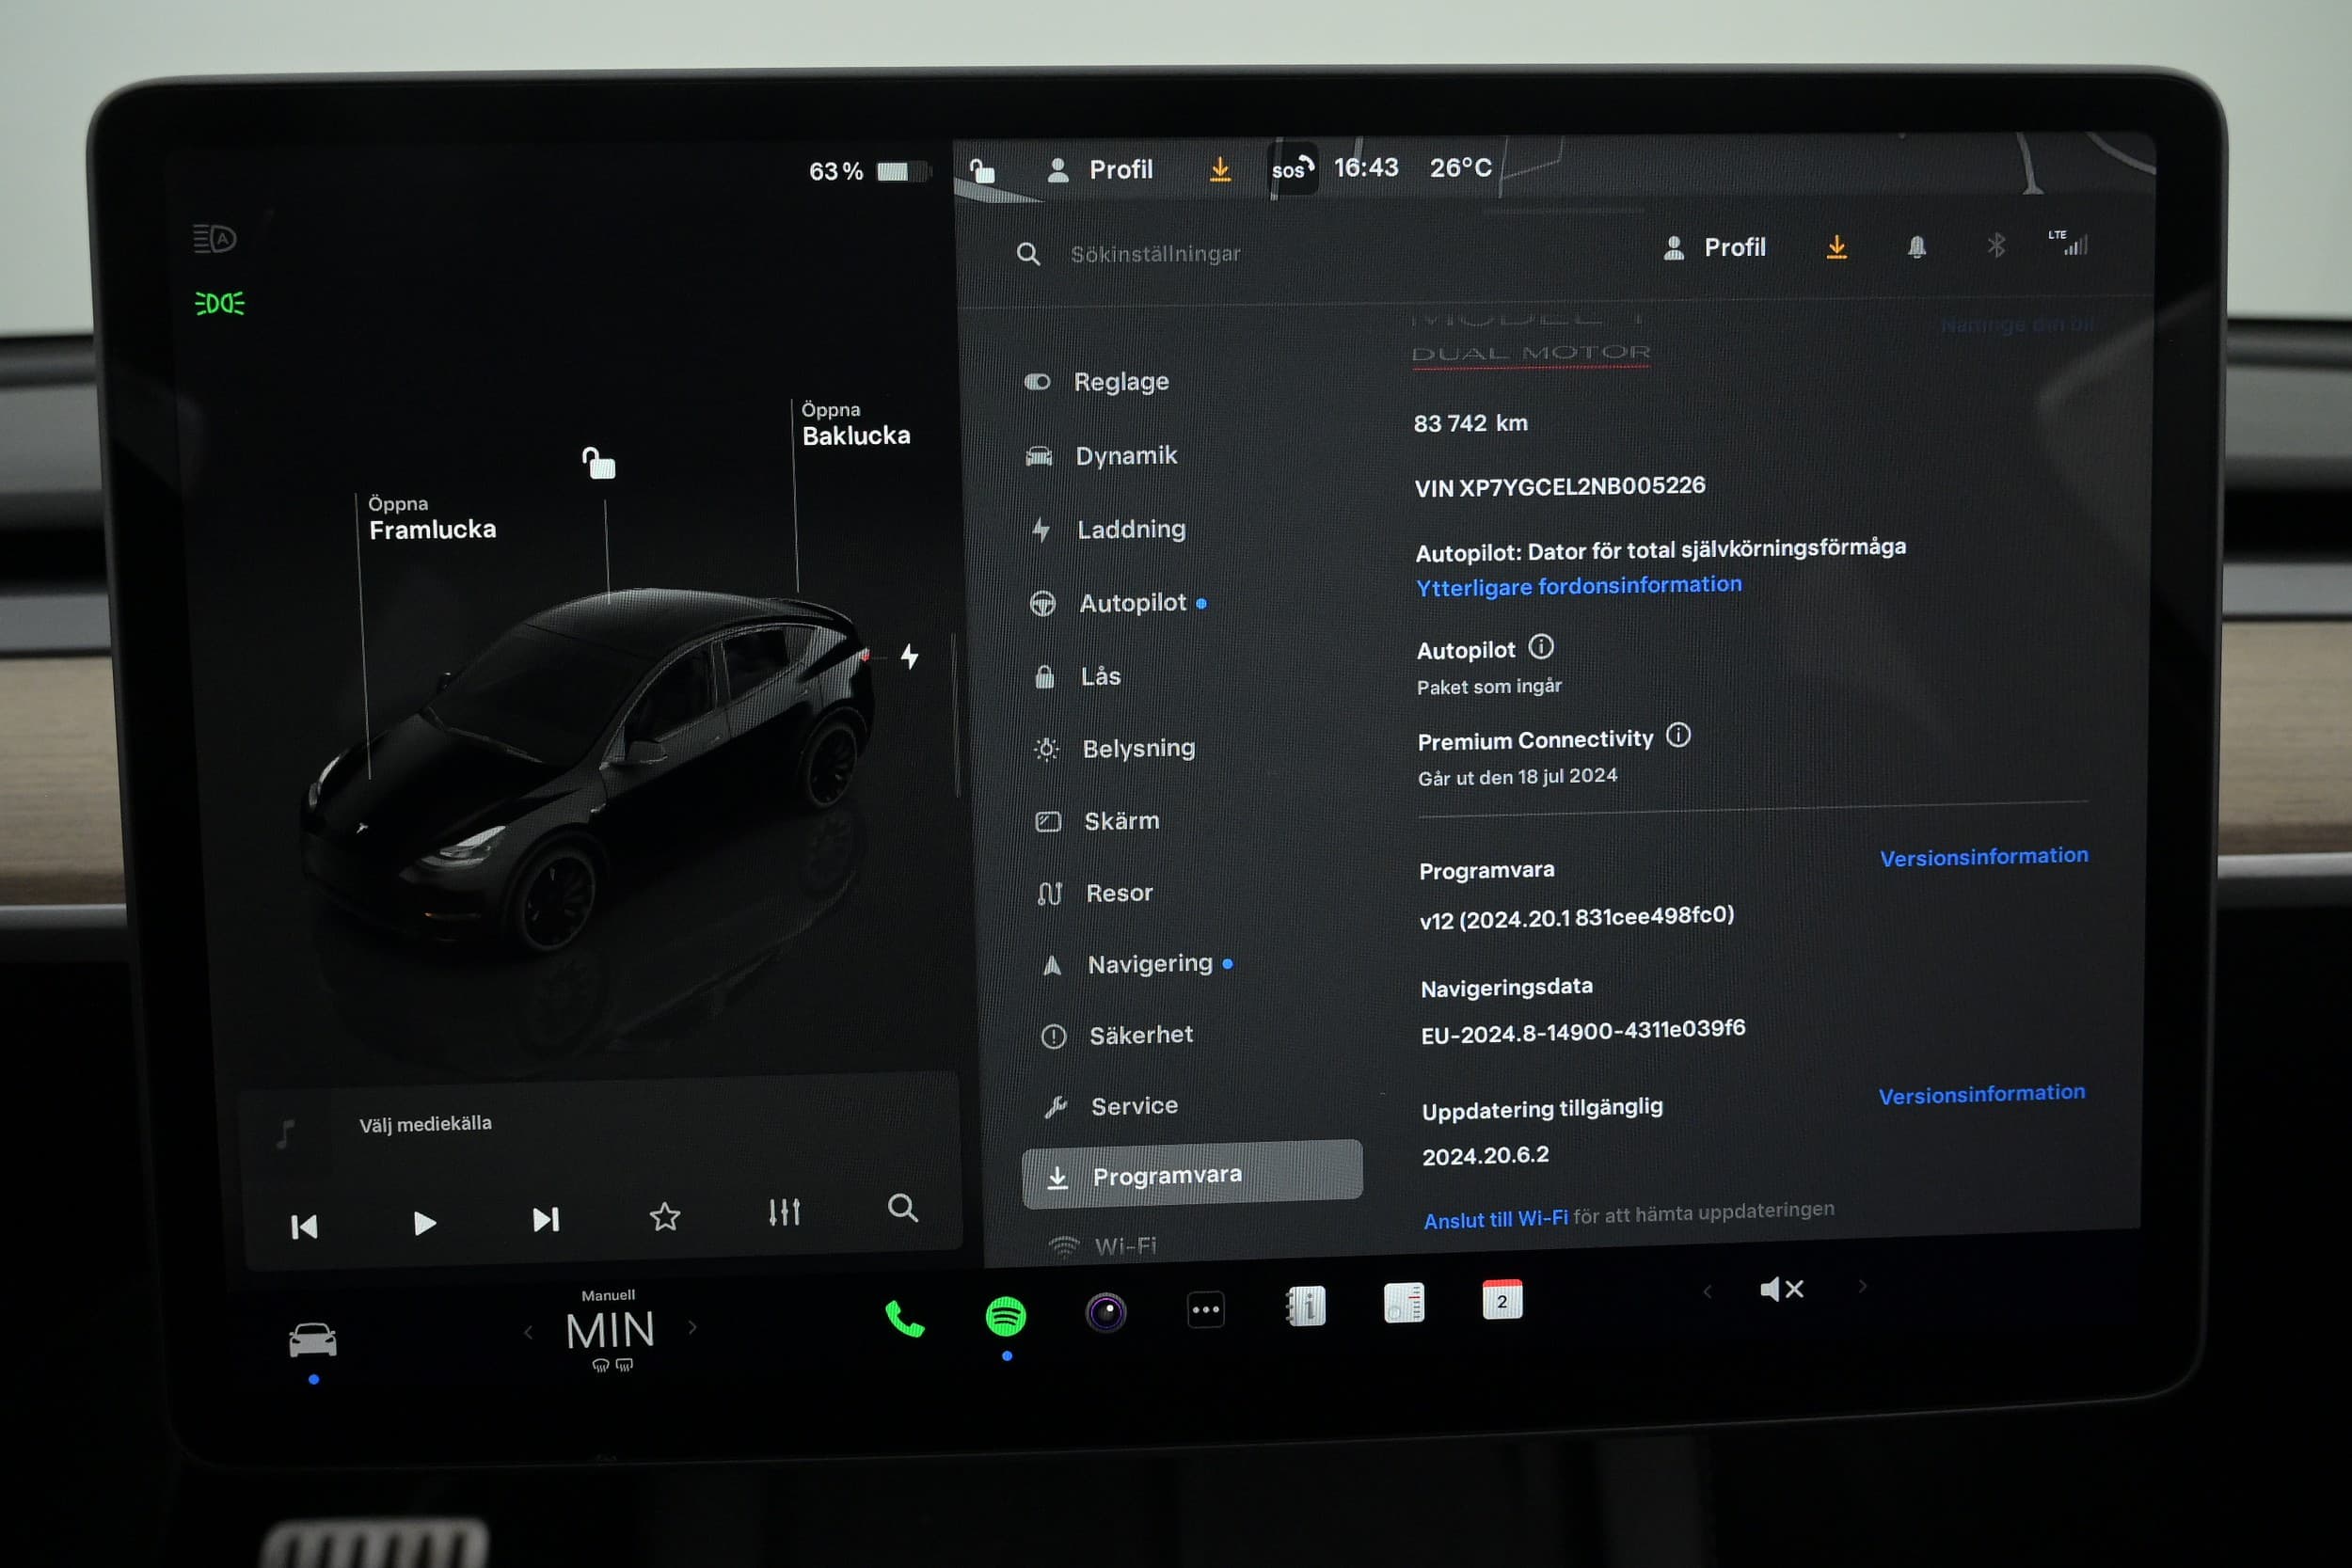Image resolution: width=2352 pixels, height=1568 pixels.
Task: Lower volume with left arrow
Action: click(x=1707, y=1291)
